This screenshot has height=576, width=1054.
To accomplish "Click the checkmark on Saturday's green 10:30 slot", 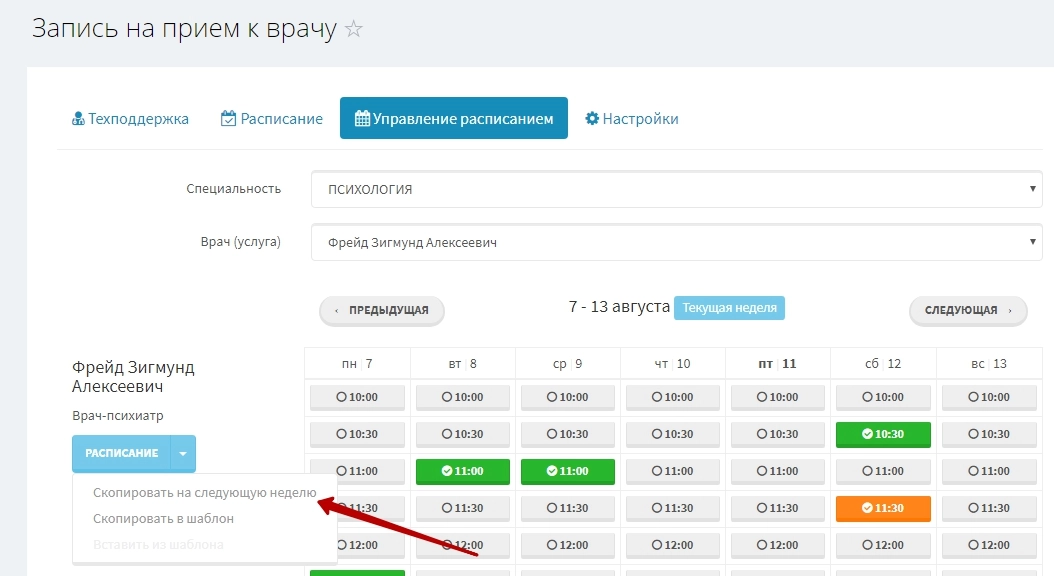I will coord(869,434).
